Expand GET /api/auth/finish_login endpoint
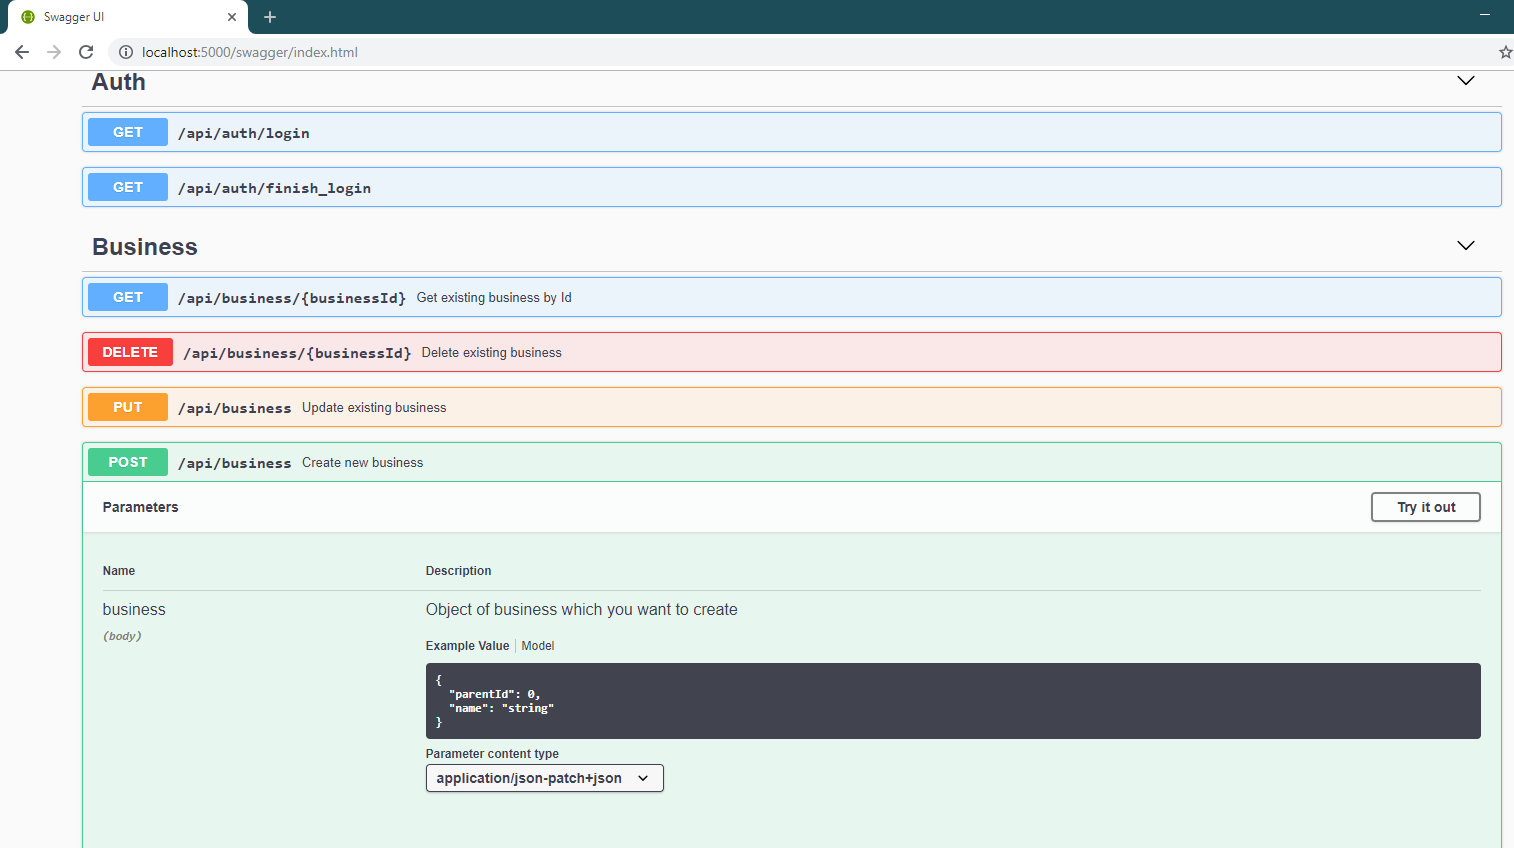This screenshot has width=1514, height=848. [x=792, y=187]
